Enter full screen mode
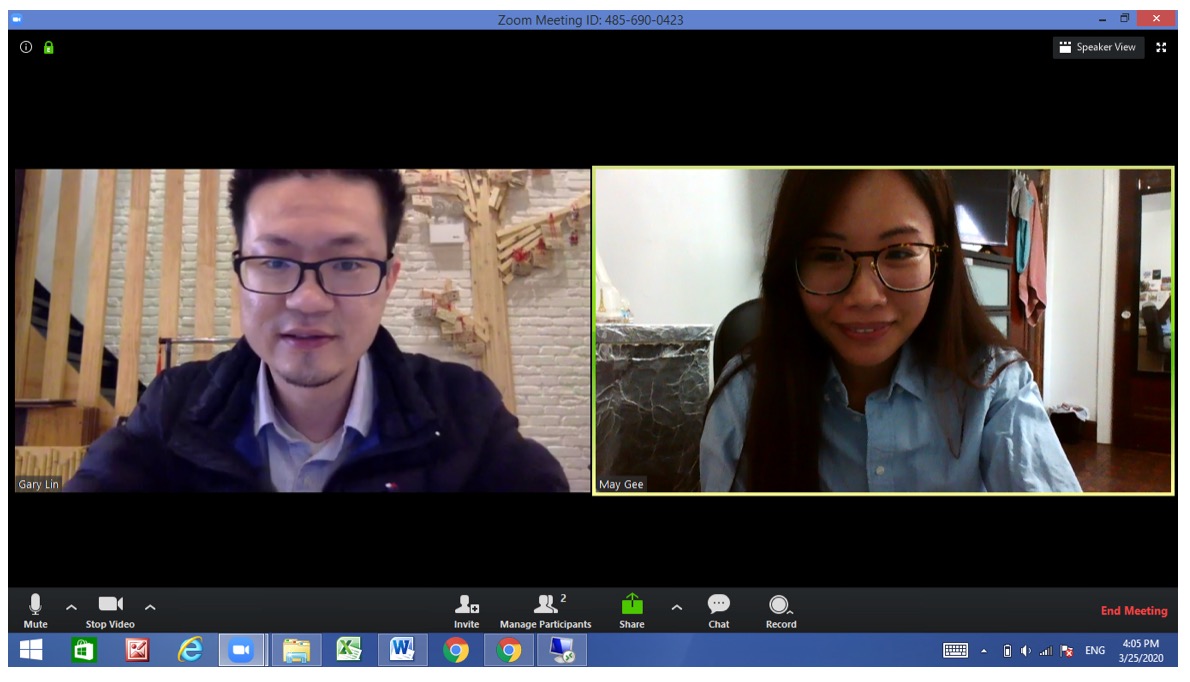This screenshot has width=1190, height=682. (1161, 47)
